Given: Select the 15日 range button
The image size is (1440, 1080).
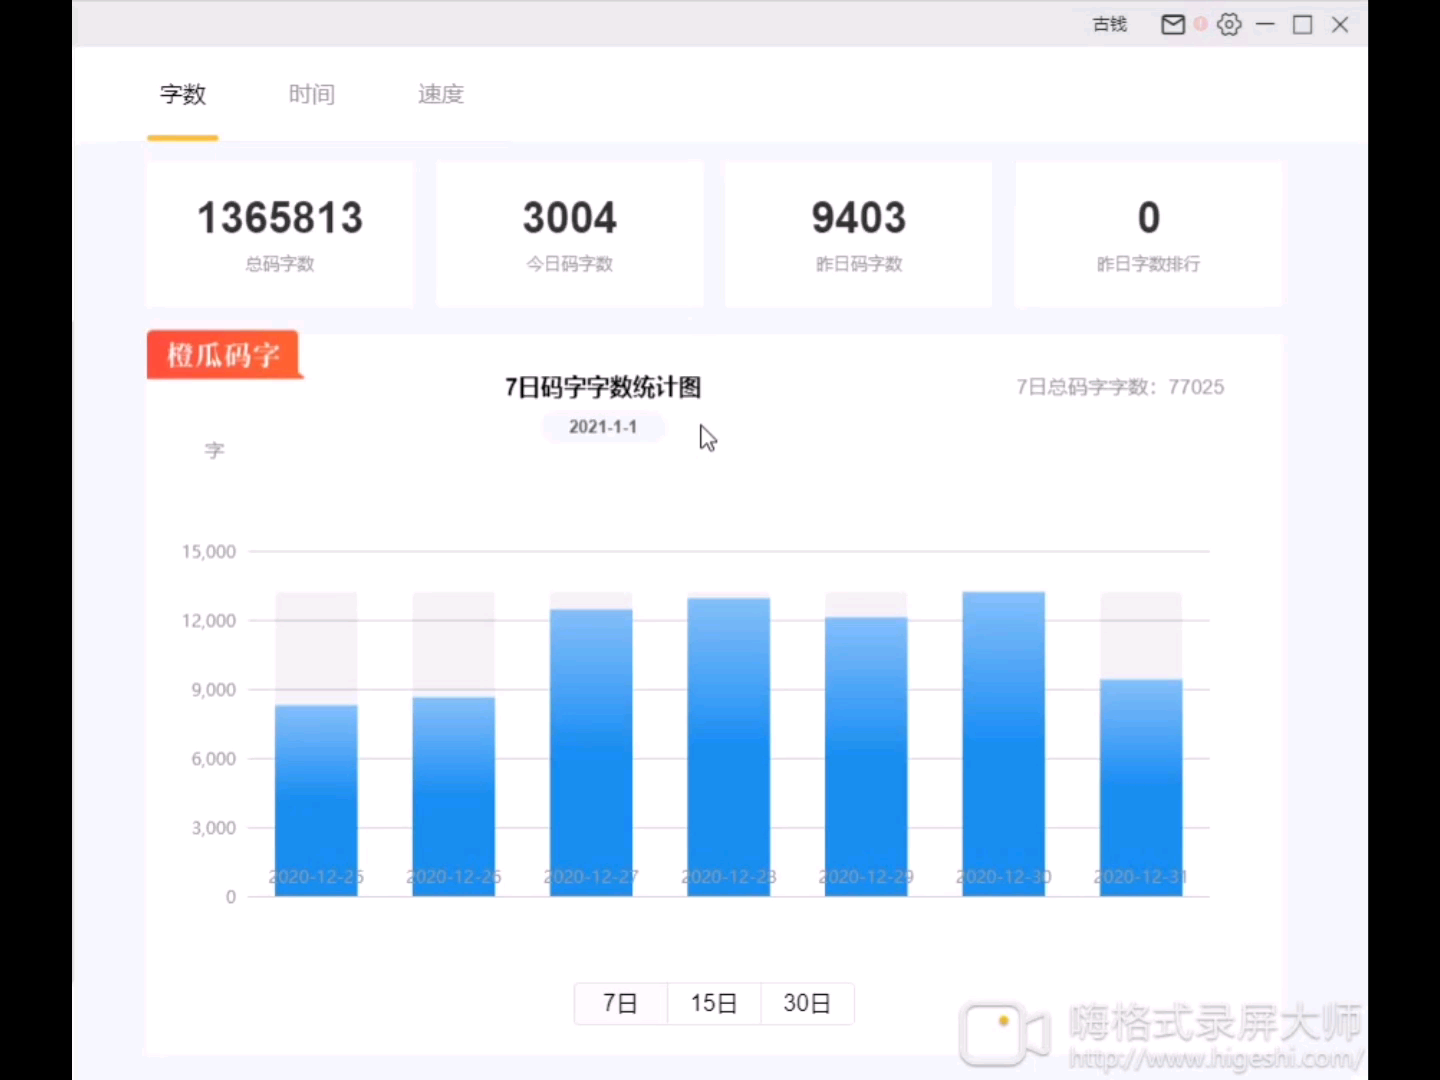Looking at the screenshot, I should 714,1003.
